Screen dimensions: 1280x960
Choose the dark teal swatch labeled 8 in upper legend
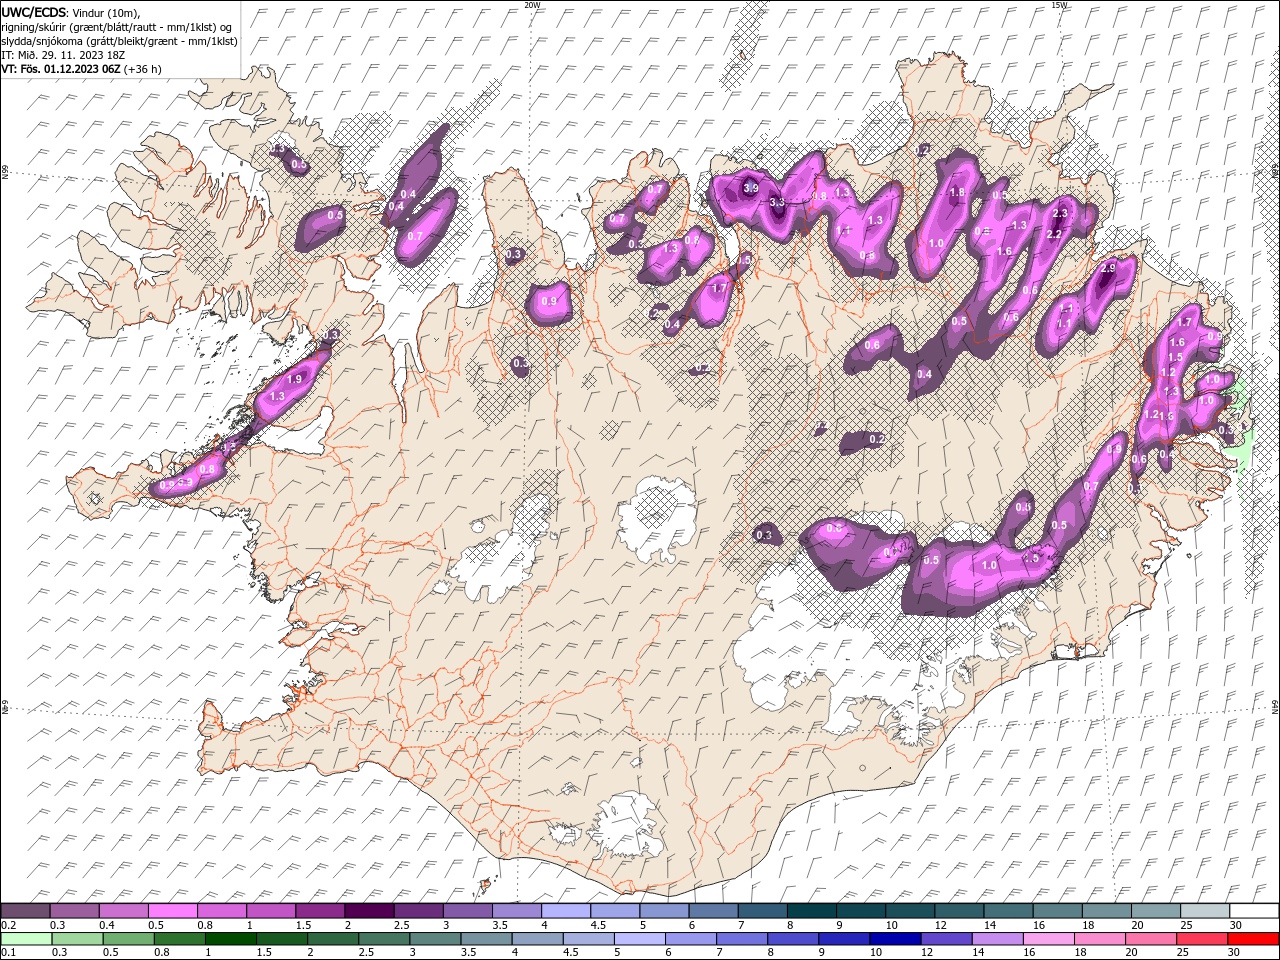[x=811, y=911]
